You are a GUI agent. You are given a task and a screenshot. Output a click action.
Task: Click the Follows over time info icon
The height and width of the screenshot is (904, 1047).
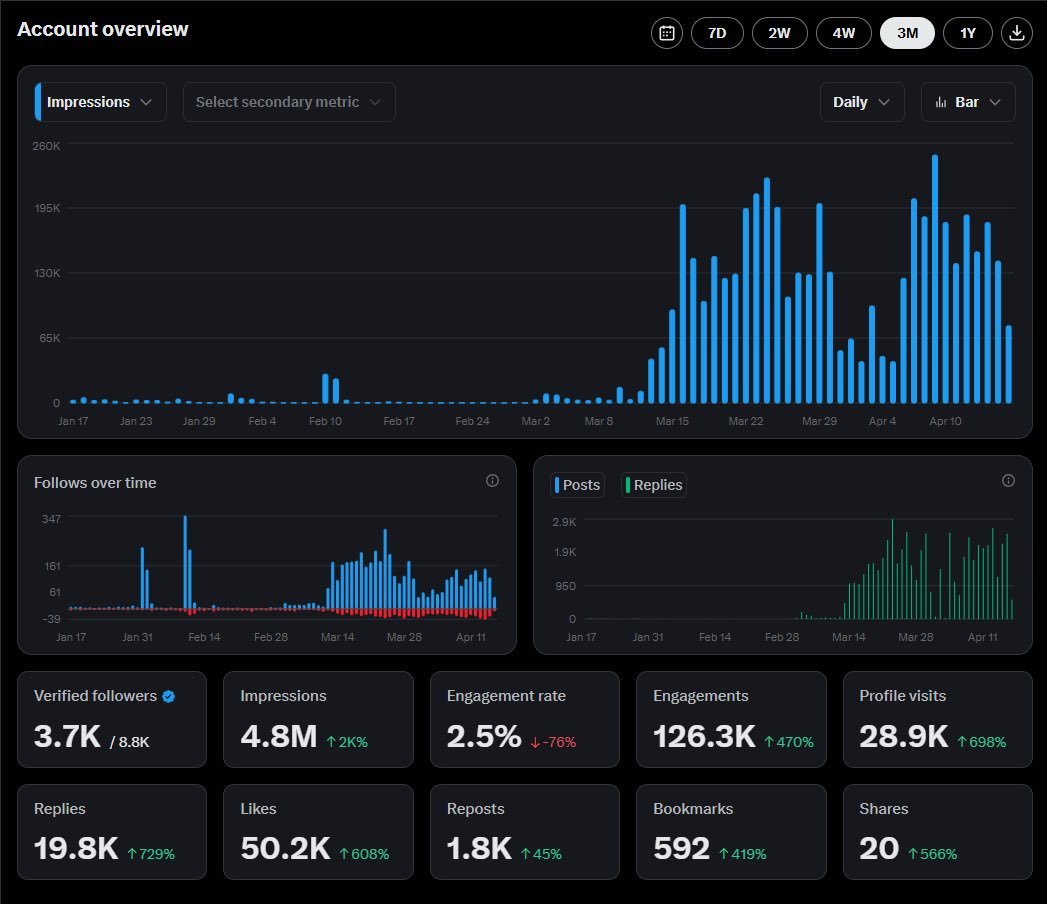click(492, 481)
